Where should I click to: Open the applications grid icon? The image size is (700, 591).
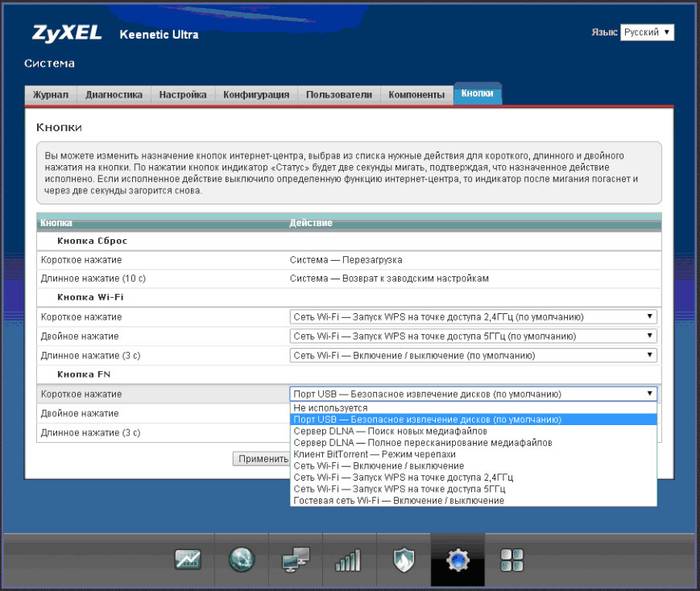pyautogui.click(x=512, y=560)
